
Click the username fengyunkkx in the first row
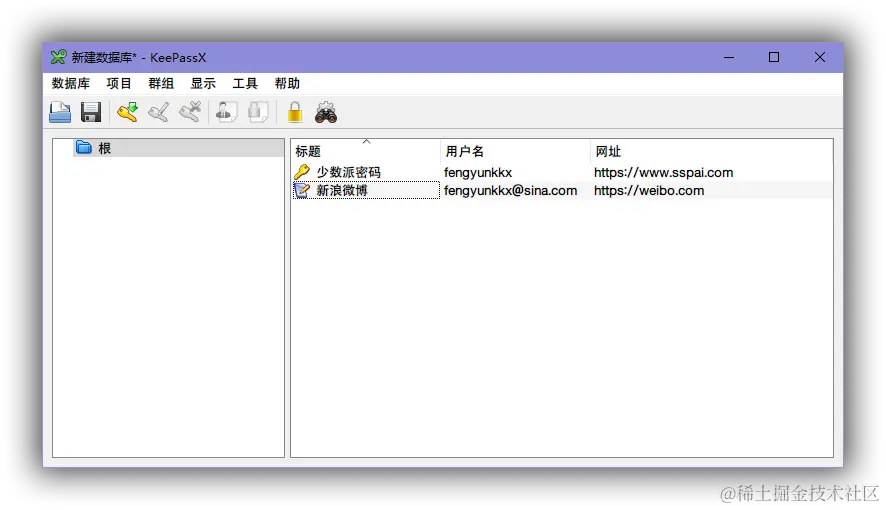tap(478, 172)
